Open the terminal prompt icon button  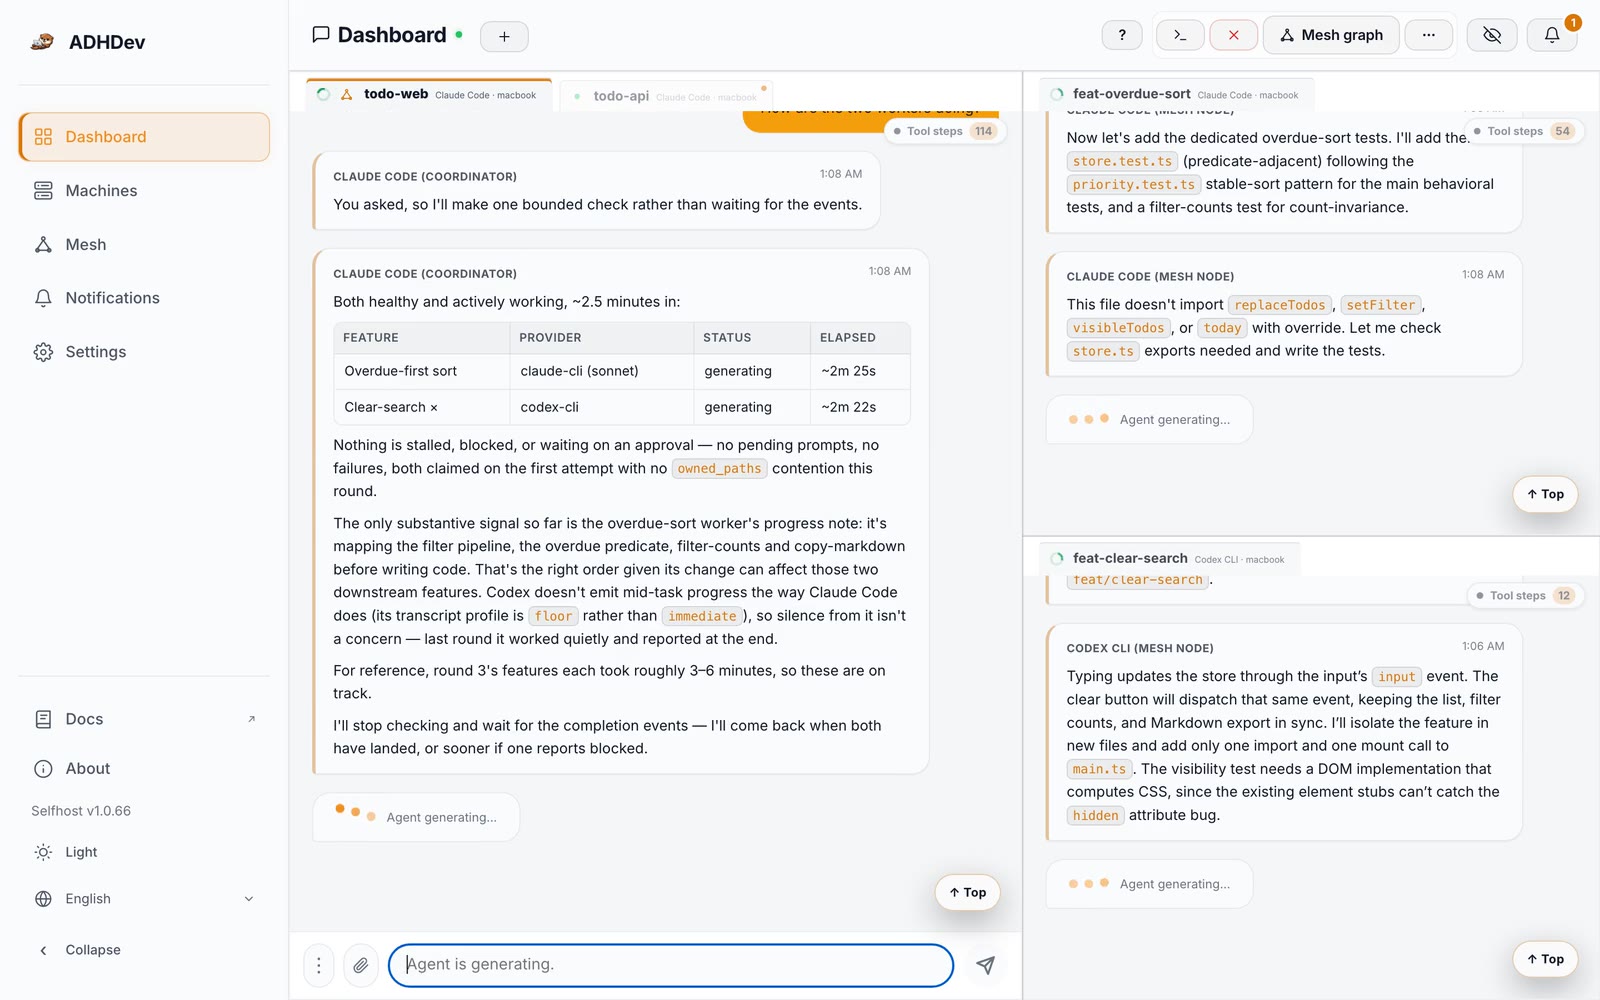coord(1180,35)
